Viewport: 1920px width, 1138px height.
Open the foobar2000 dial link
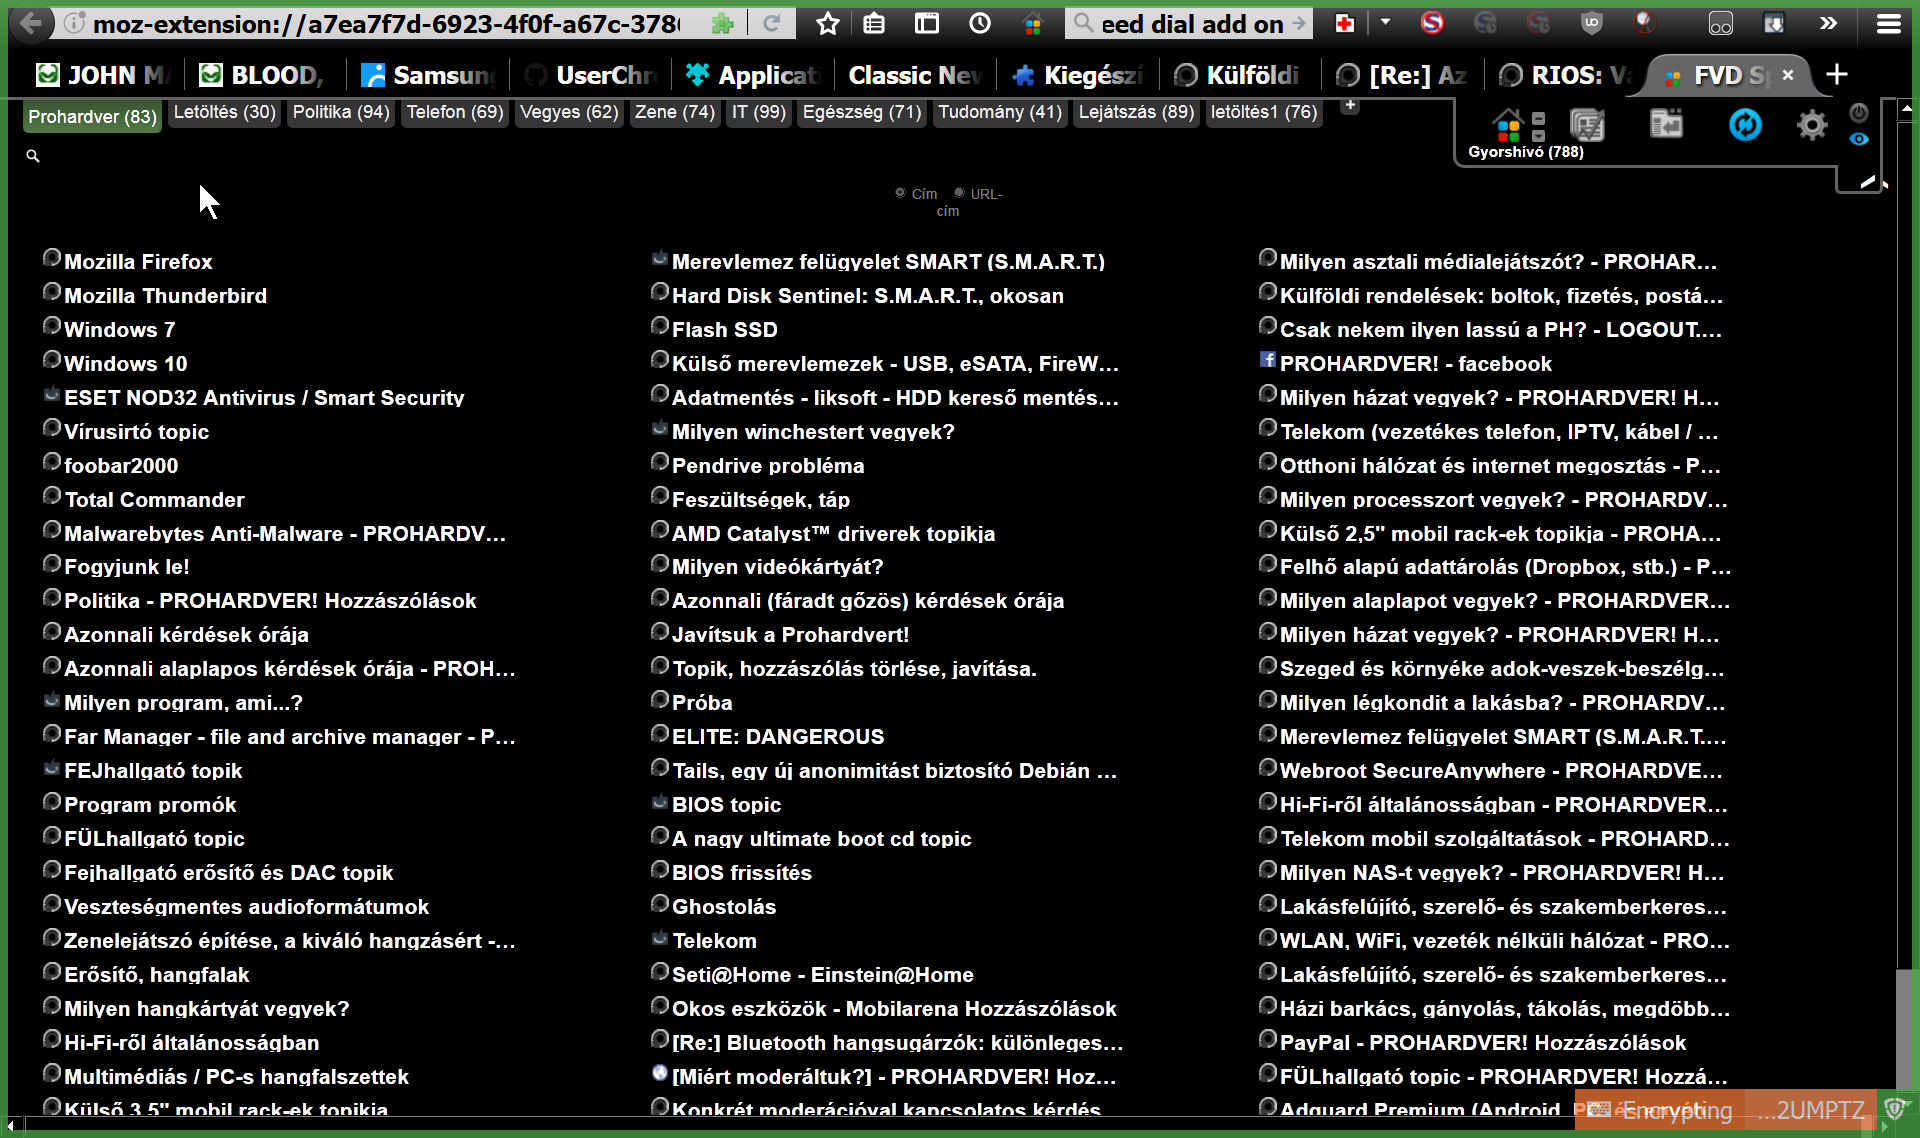click(x=121, y=466)
